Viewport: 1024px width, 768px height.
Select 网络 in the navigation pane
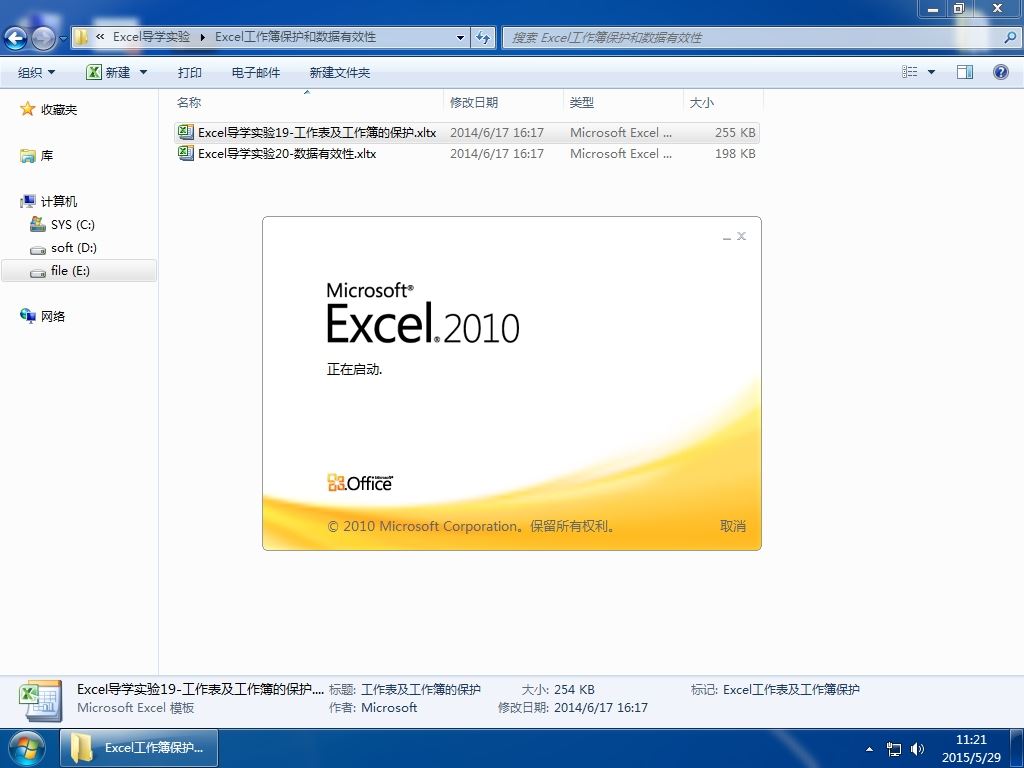[53, 317]
